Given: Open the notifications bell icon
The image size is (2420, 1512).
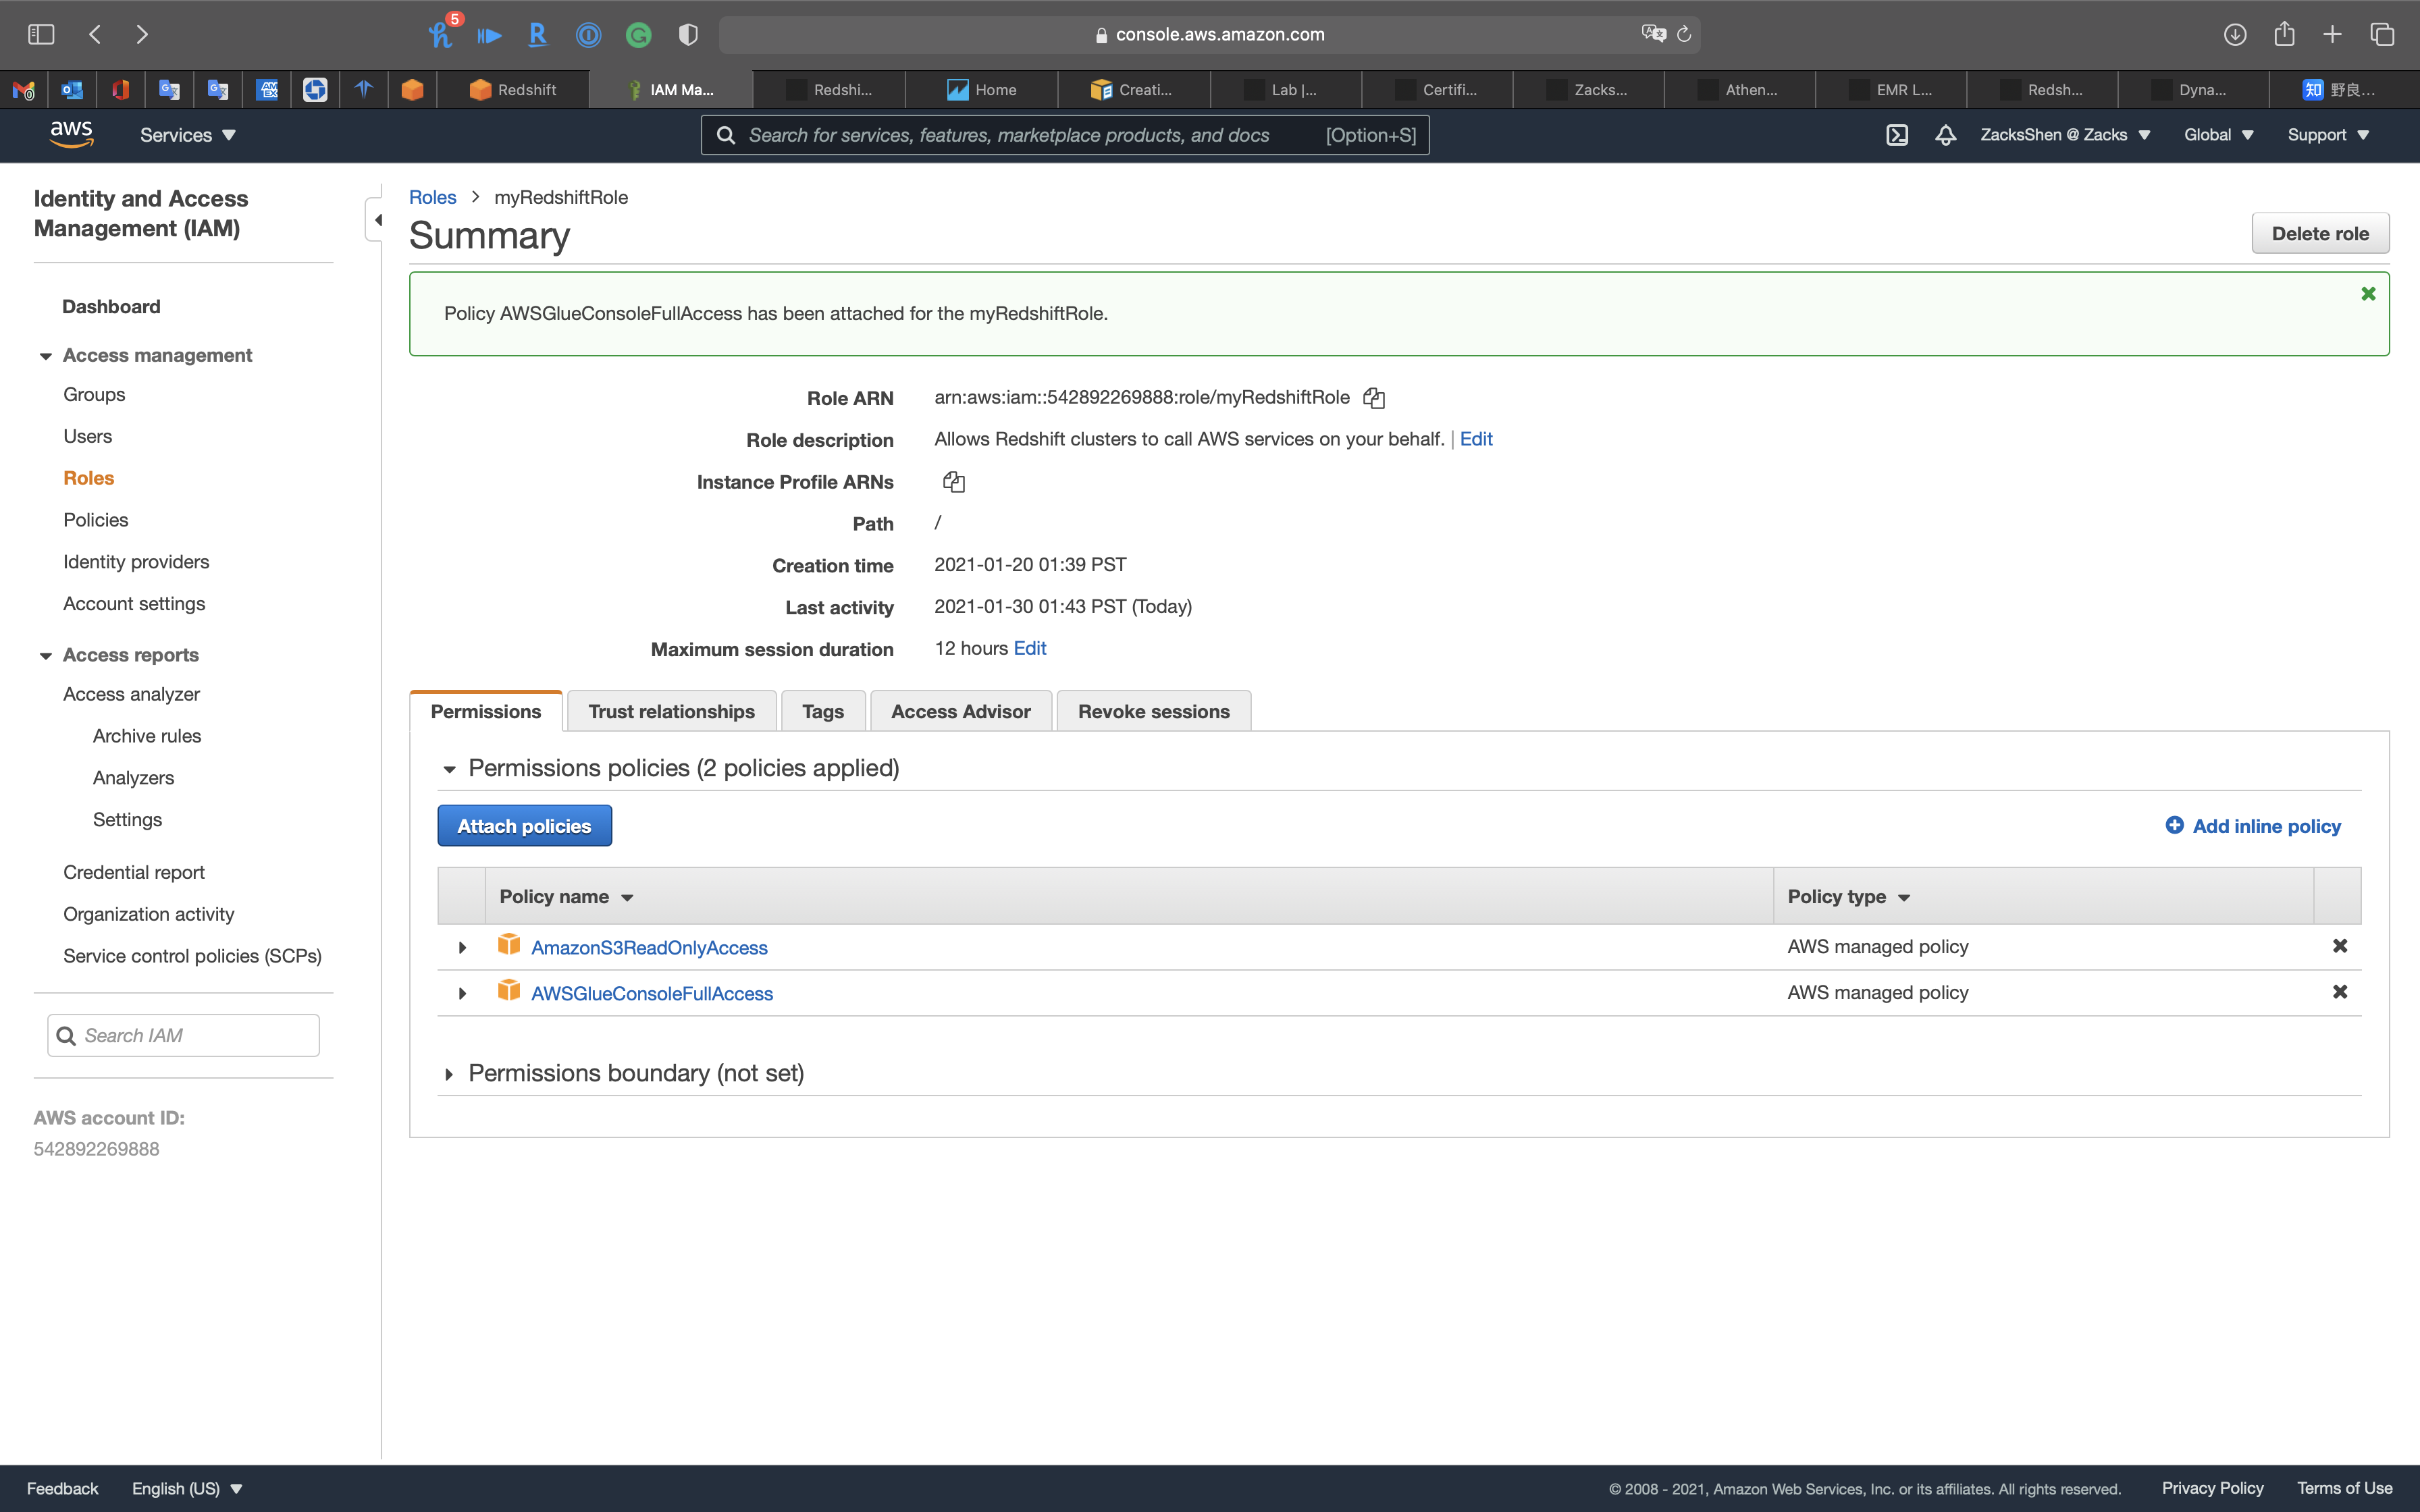Looking at the screenshot, I should tap(1945, 135).
